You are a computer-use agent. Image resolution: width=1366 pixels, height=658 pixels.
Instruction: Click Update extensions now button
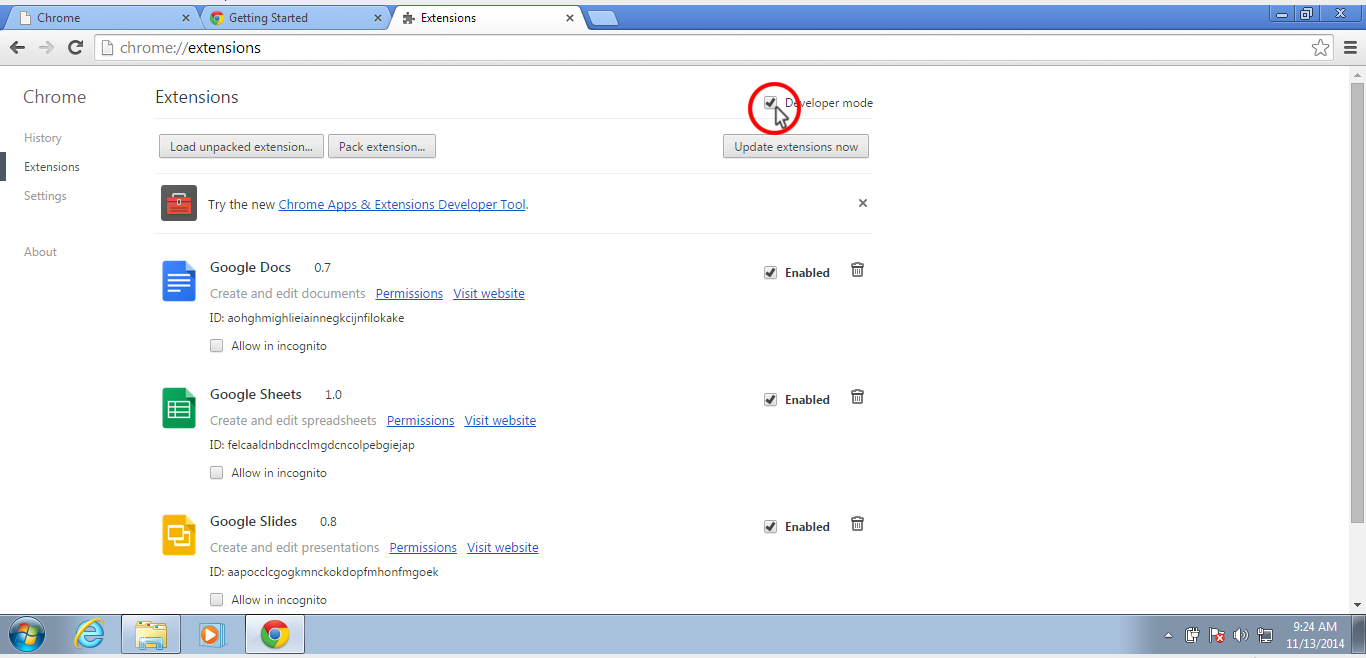click(796, 147)
